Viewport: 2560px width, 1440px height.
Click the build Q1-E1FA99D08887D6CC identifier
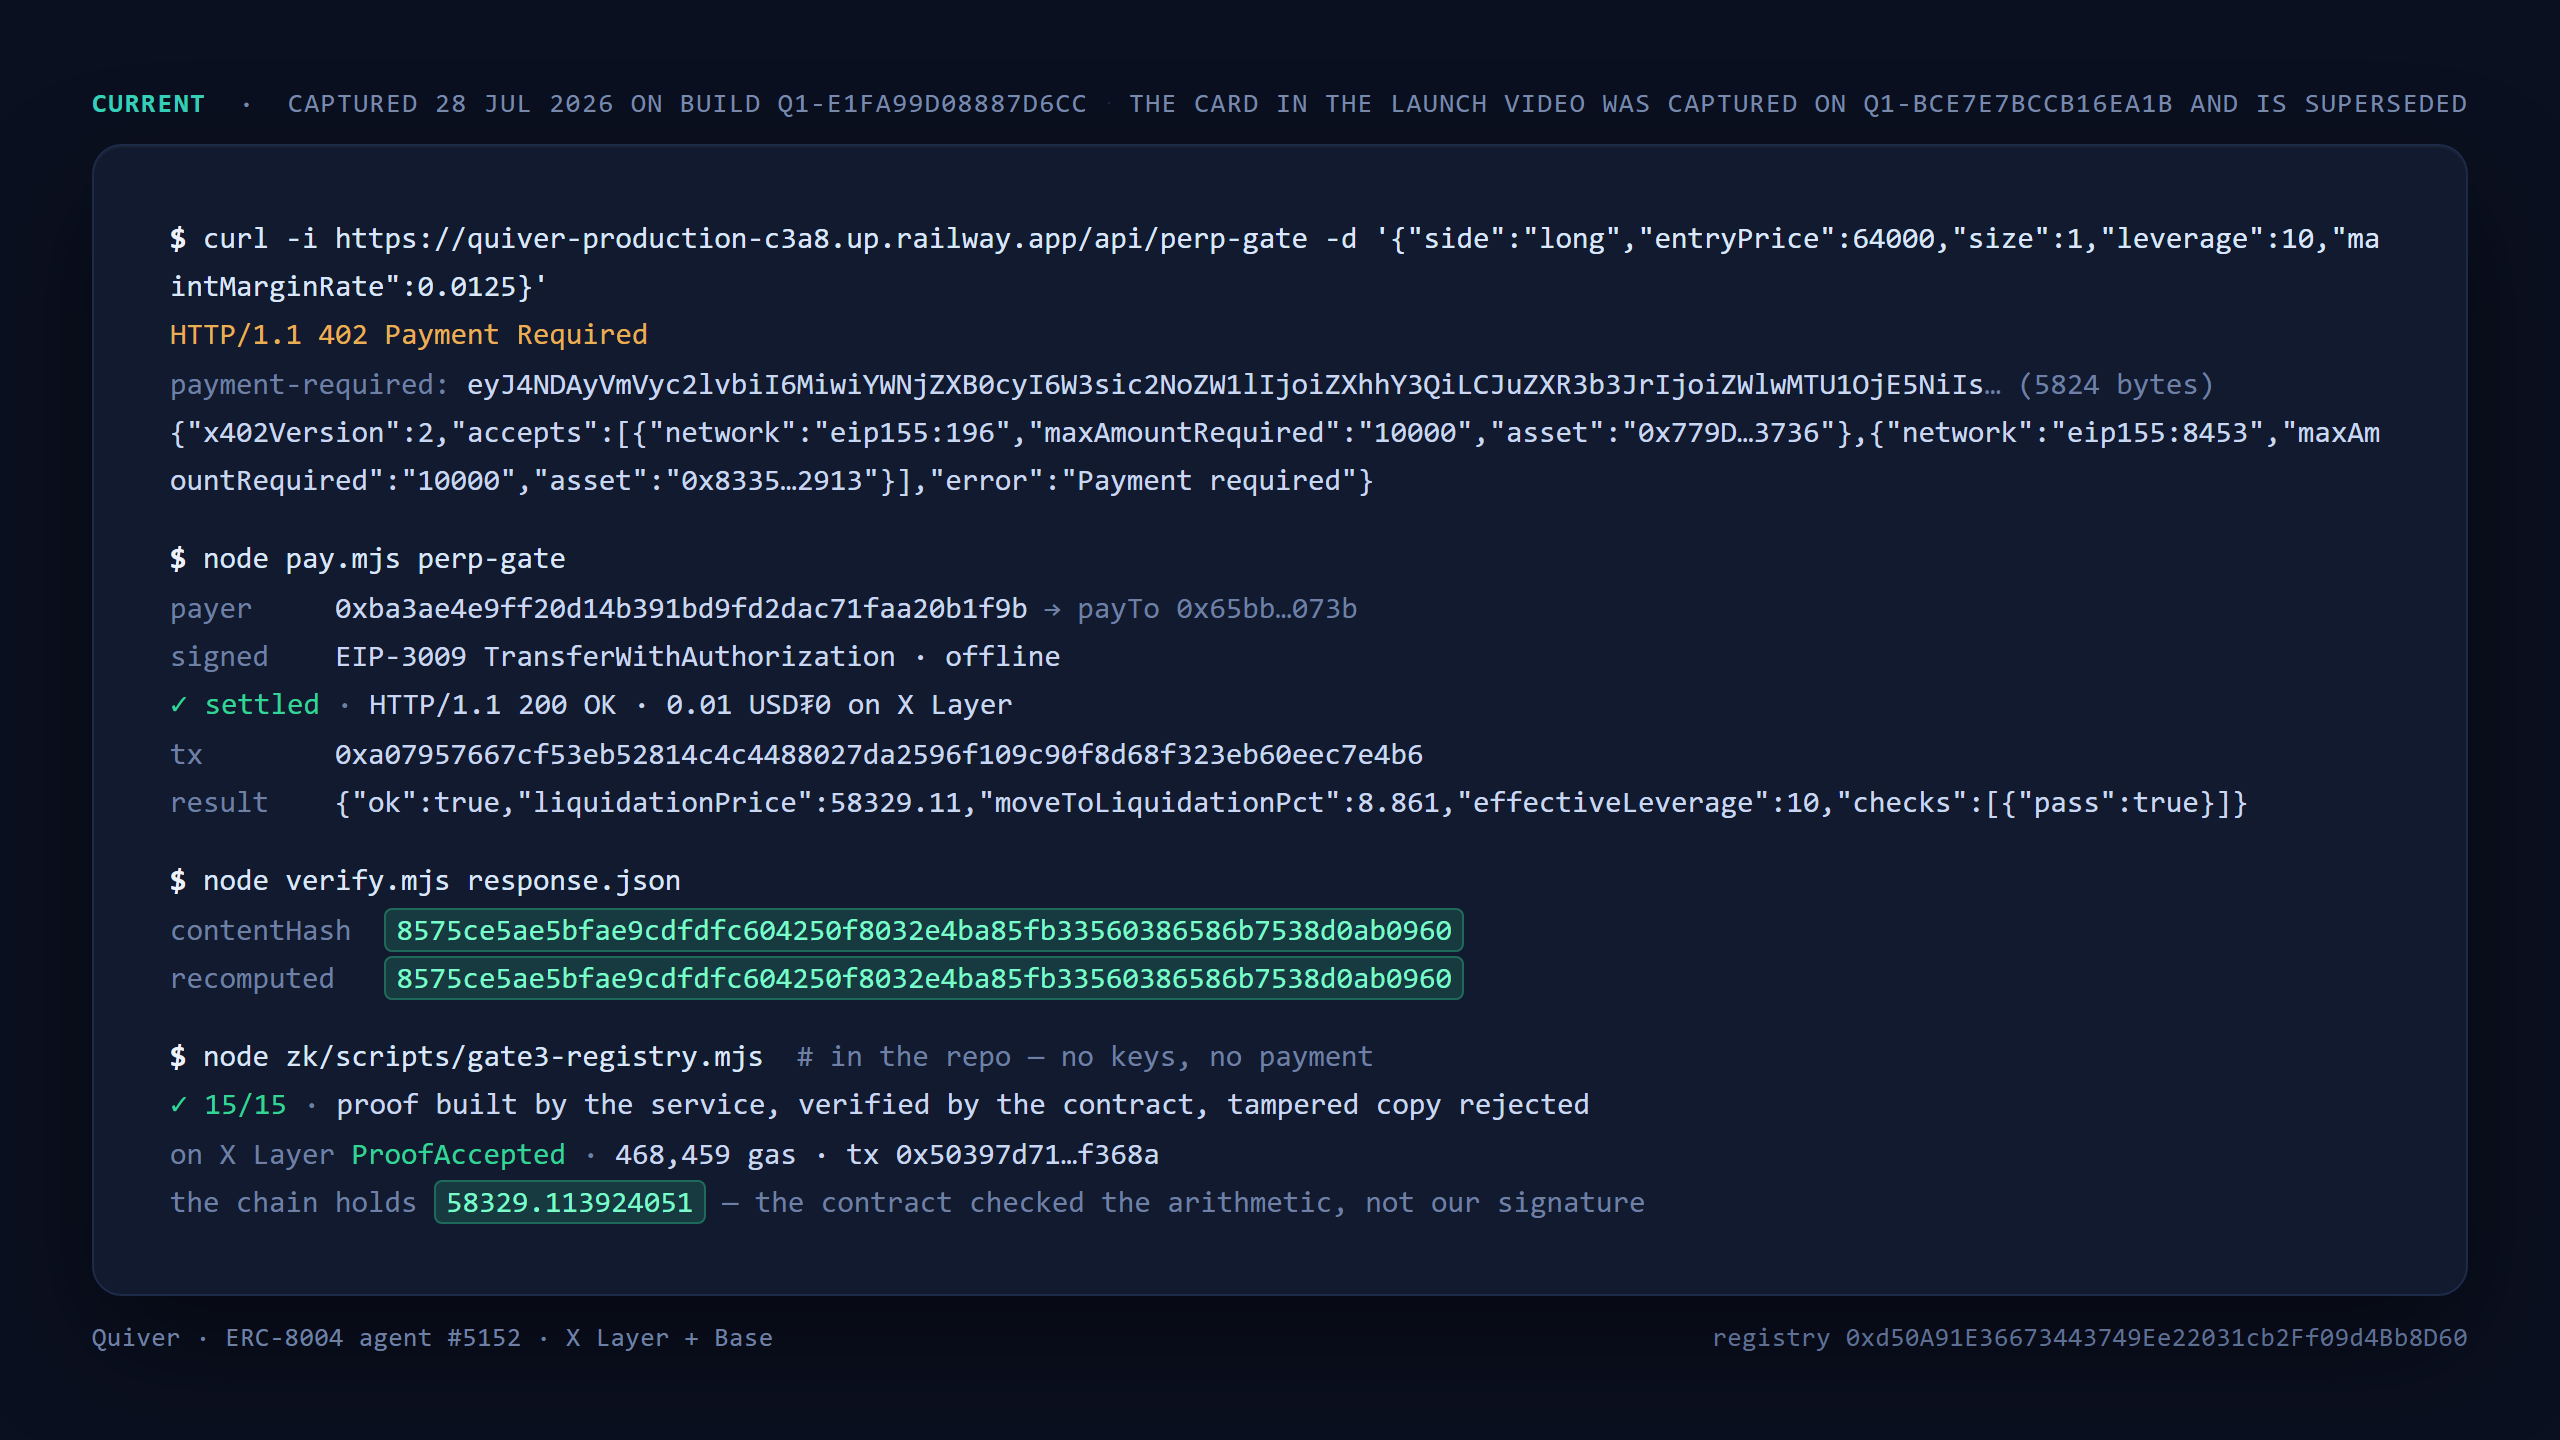932,104
